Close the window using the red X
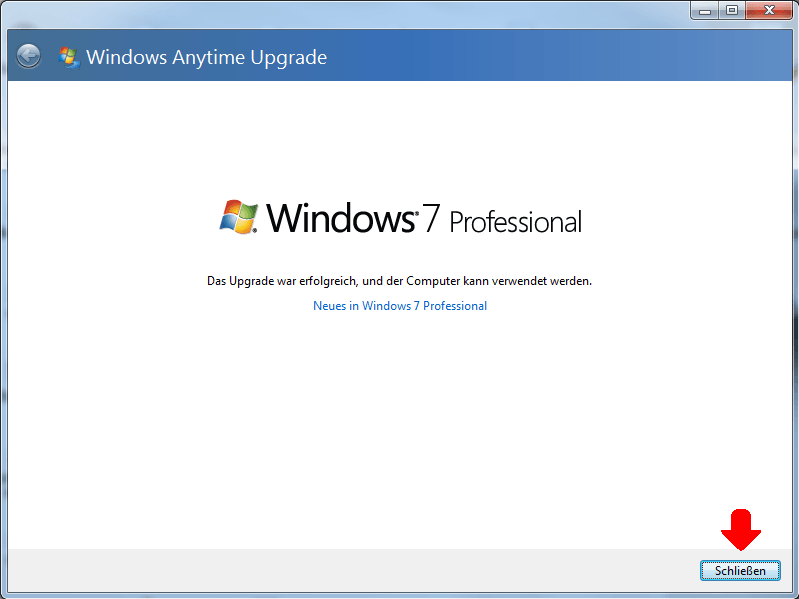Viewport: 799px width, 599px height. pos(769,10)
